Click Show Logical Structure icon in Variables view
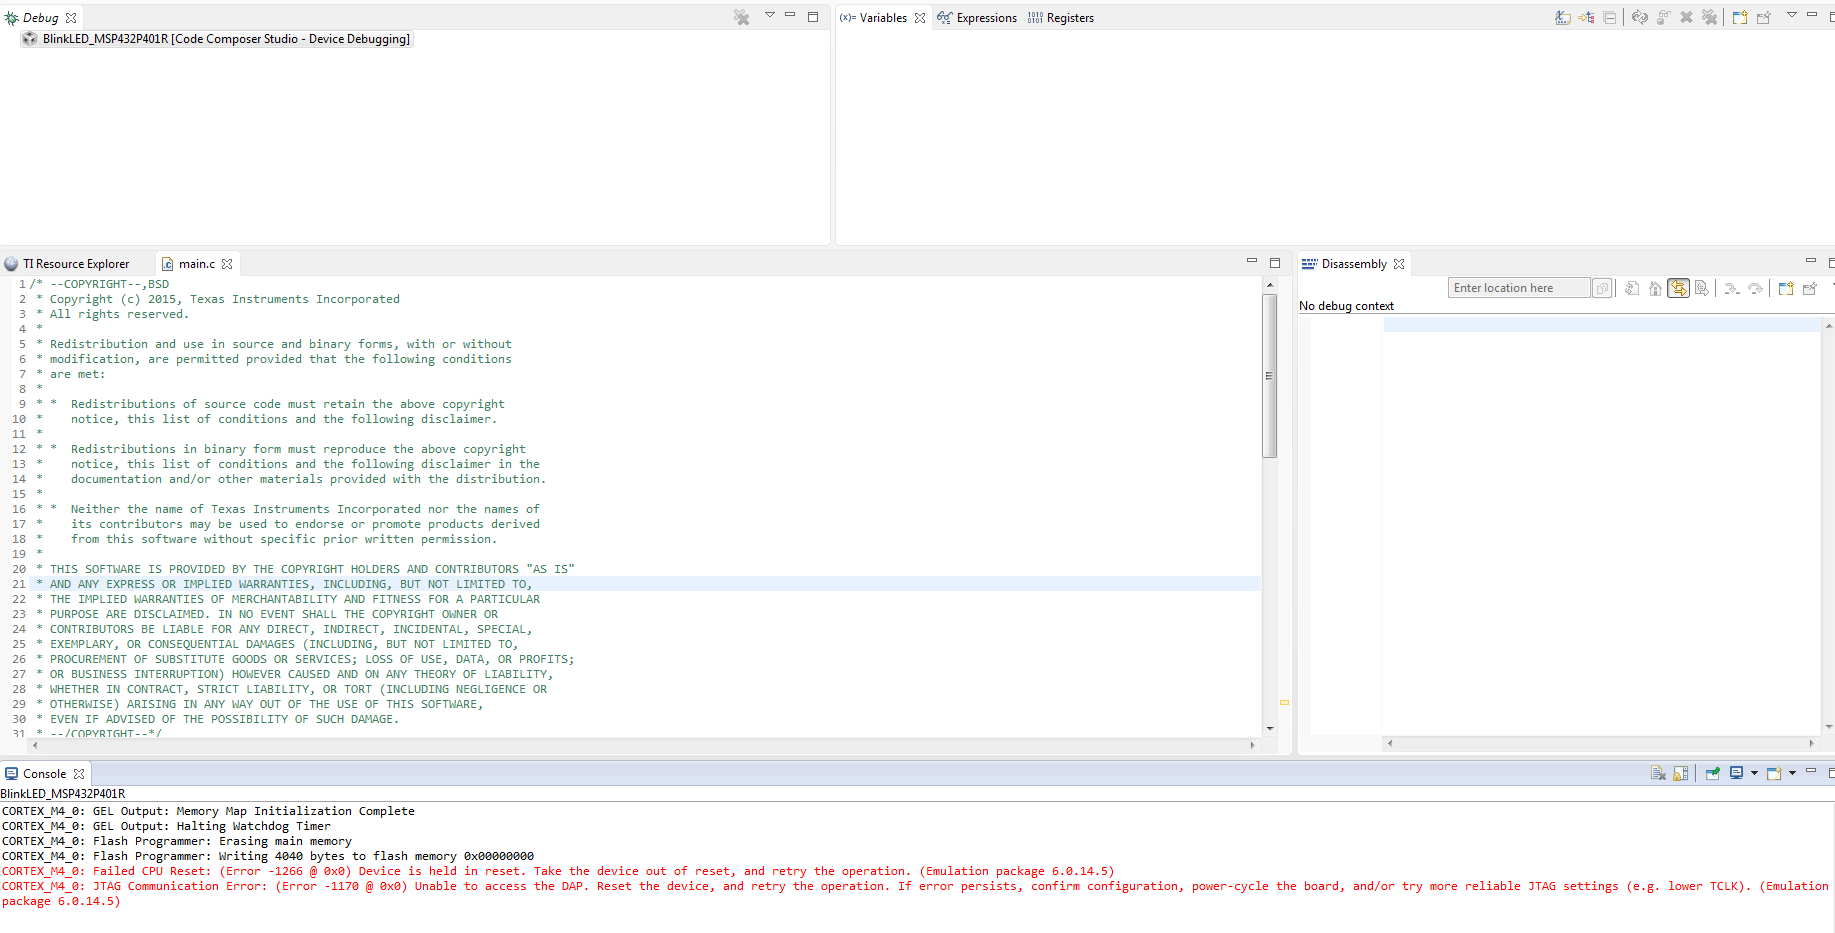This screenshot has width=1835, height=933. 1586,17
